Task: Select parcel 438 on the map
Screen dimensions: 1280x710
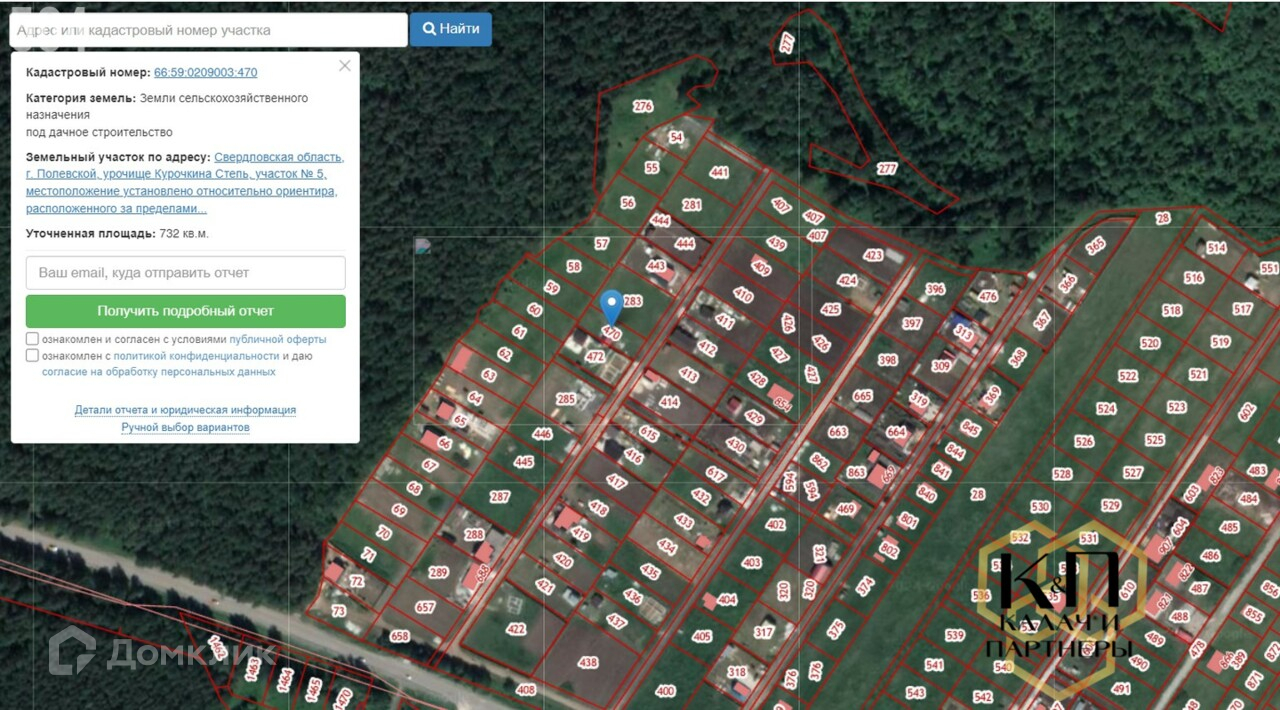Action: click(x=588, y=662)
